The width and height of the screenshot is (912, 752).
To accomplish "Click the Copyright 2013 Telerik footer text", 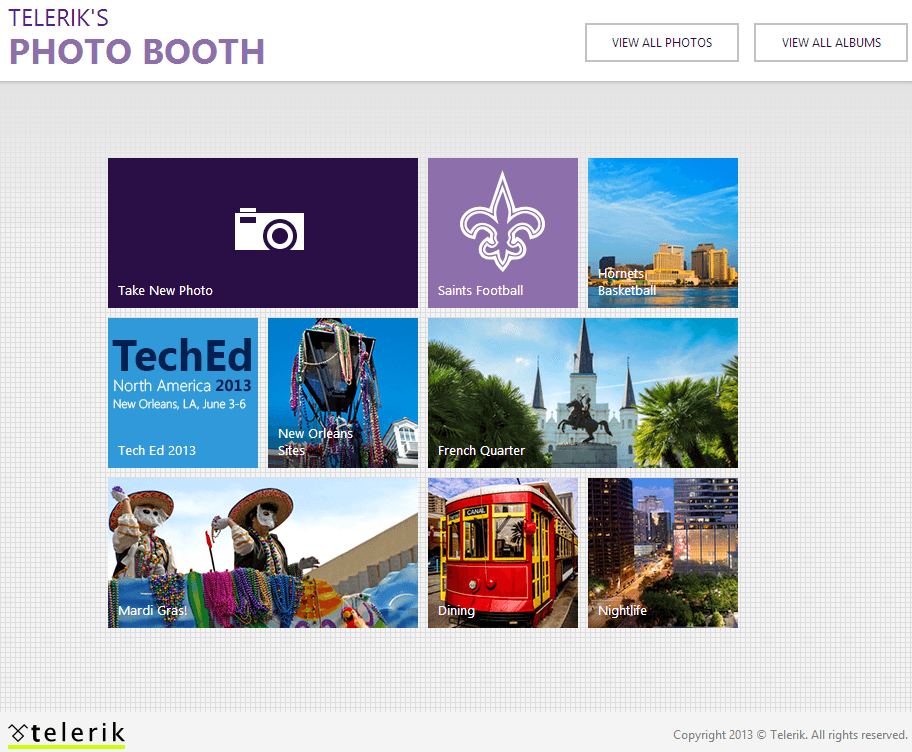I will [x=790, y=735].
